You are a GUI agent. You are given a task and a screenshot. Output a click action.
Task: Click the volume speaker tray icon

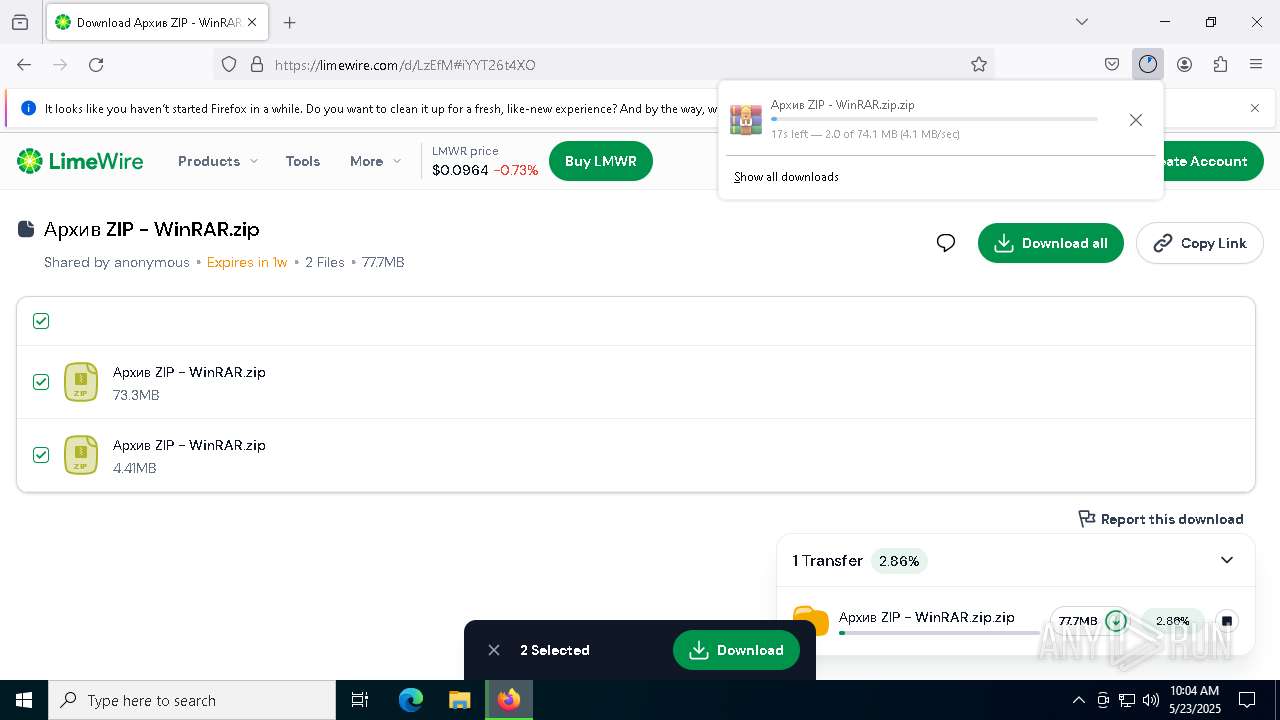click(x=1151, y=700)
